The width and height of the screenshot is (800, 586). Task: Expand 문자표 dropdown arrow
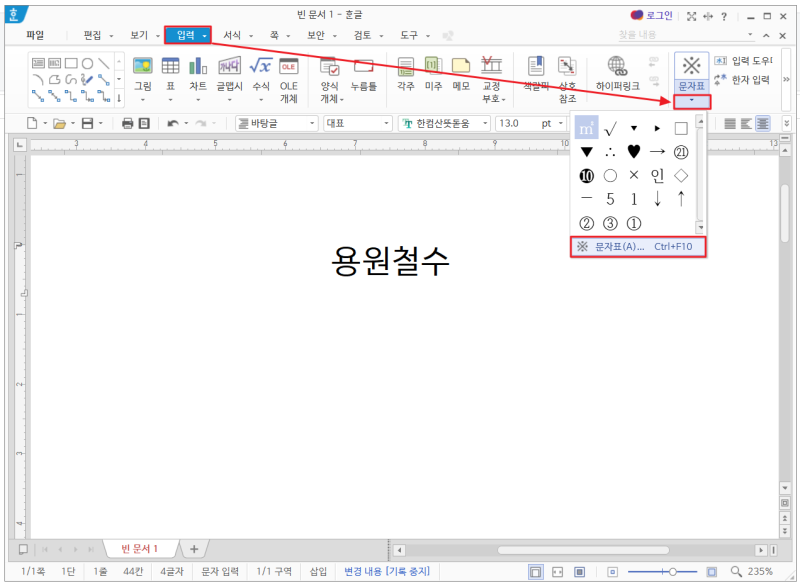pos(691,101)
